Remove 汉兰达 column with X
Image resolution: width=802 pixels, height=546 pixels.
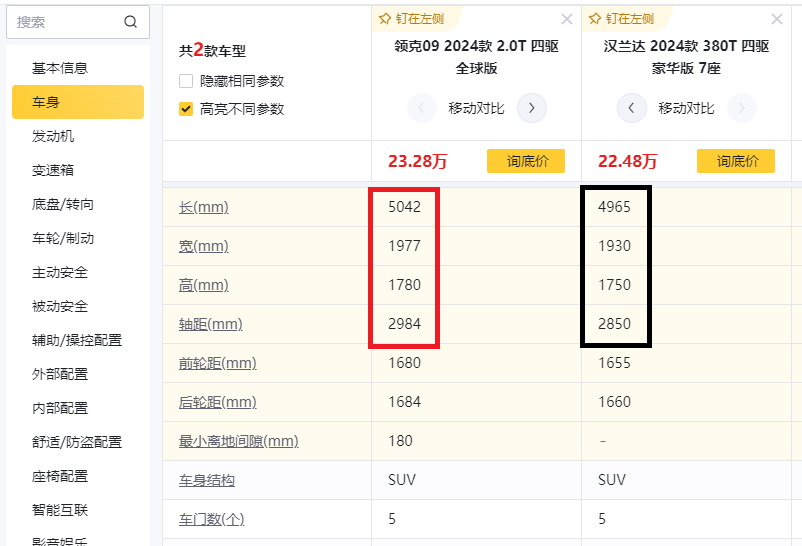click(x=777, y=19)
